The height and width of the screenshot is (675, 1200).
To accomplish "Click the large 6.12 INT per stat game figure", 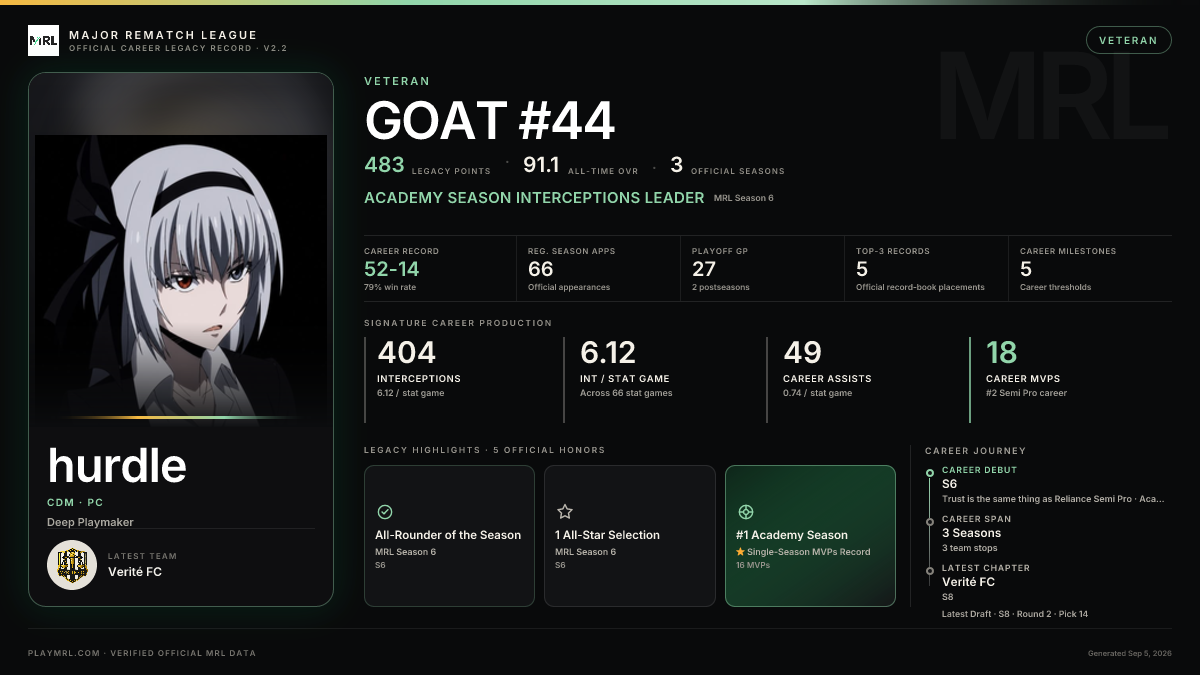I will pos(608,353).
